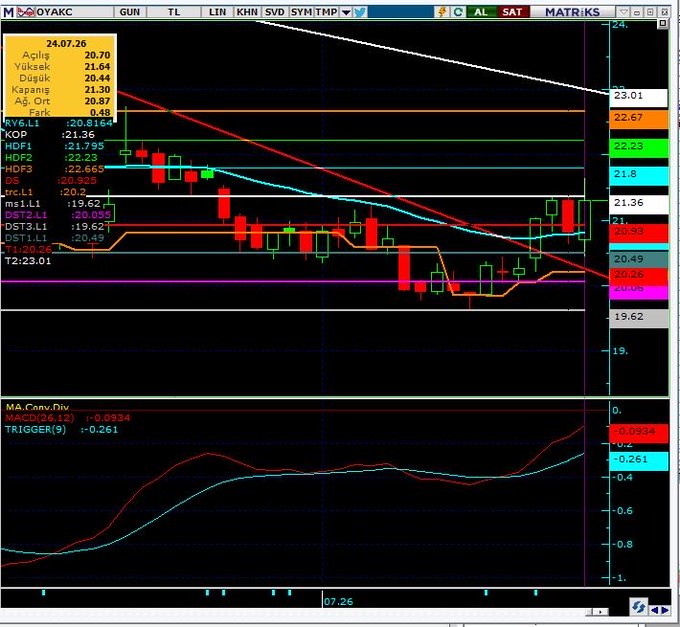The height and width of the screenshot is (627, 680).
Task: Open the KHN toolbar item
Action: click(x=247, y=12)
